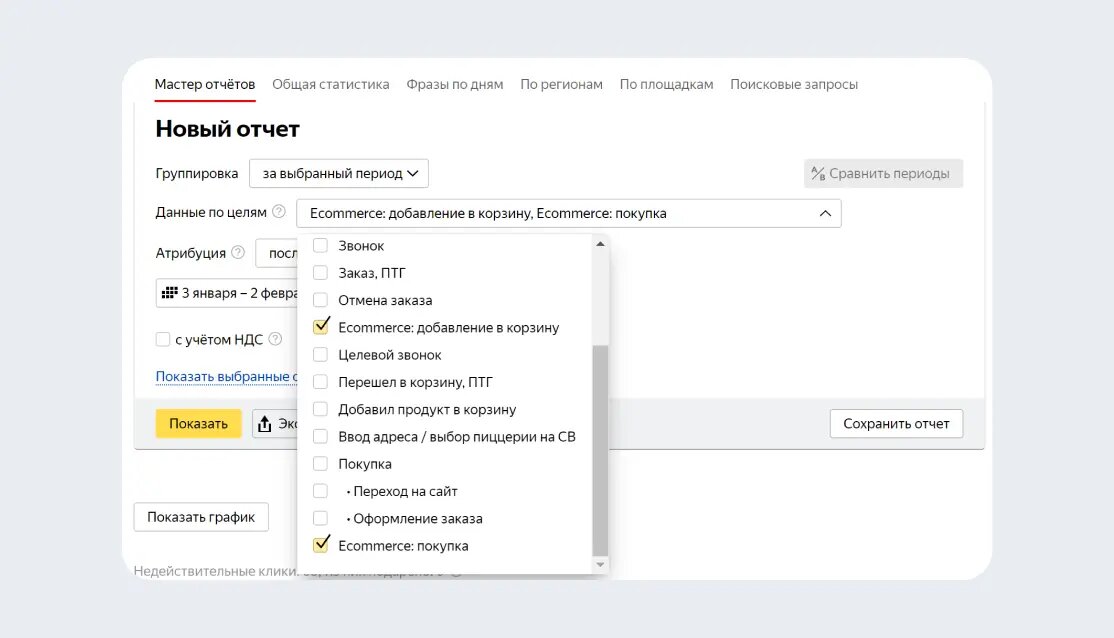Screen dimensions: 1114x638
Task: Open help icon next to Данные по целям
Action: (x=278, y=212)
